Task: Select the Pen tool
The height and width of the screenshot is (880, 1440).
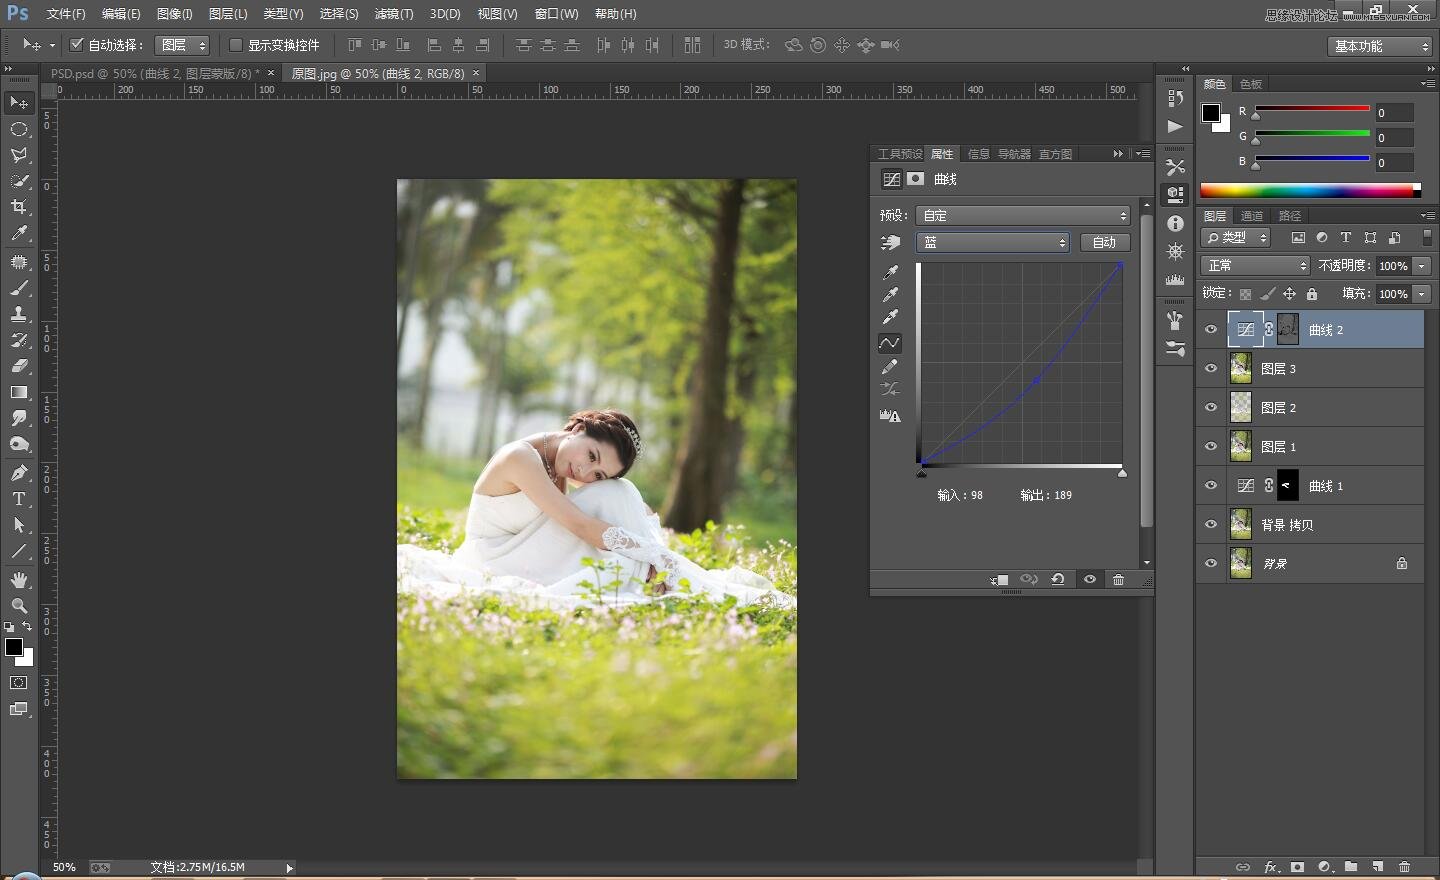Action: pyautogui.click(x=19, y=473)
